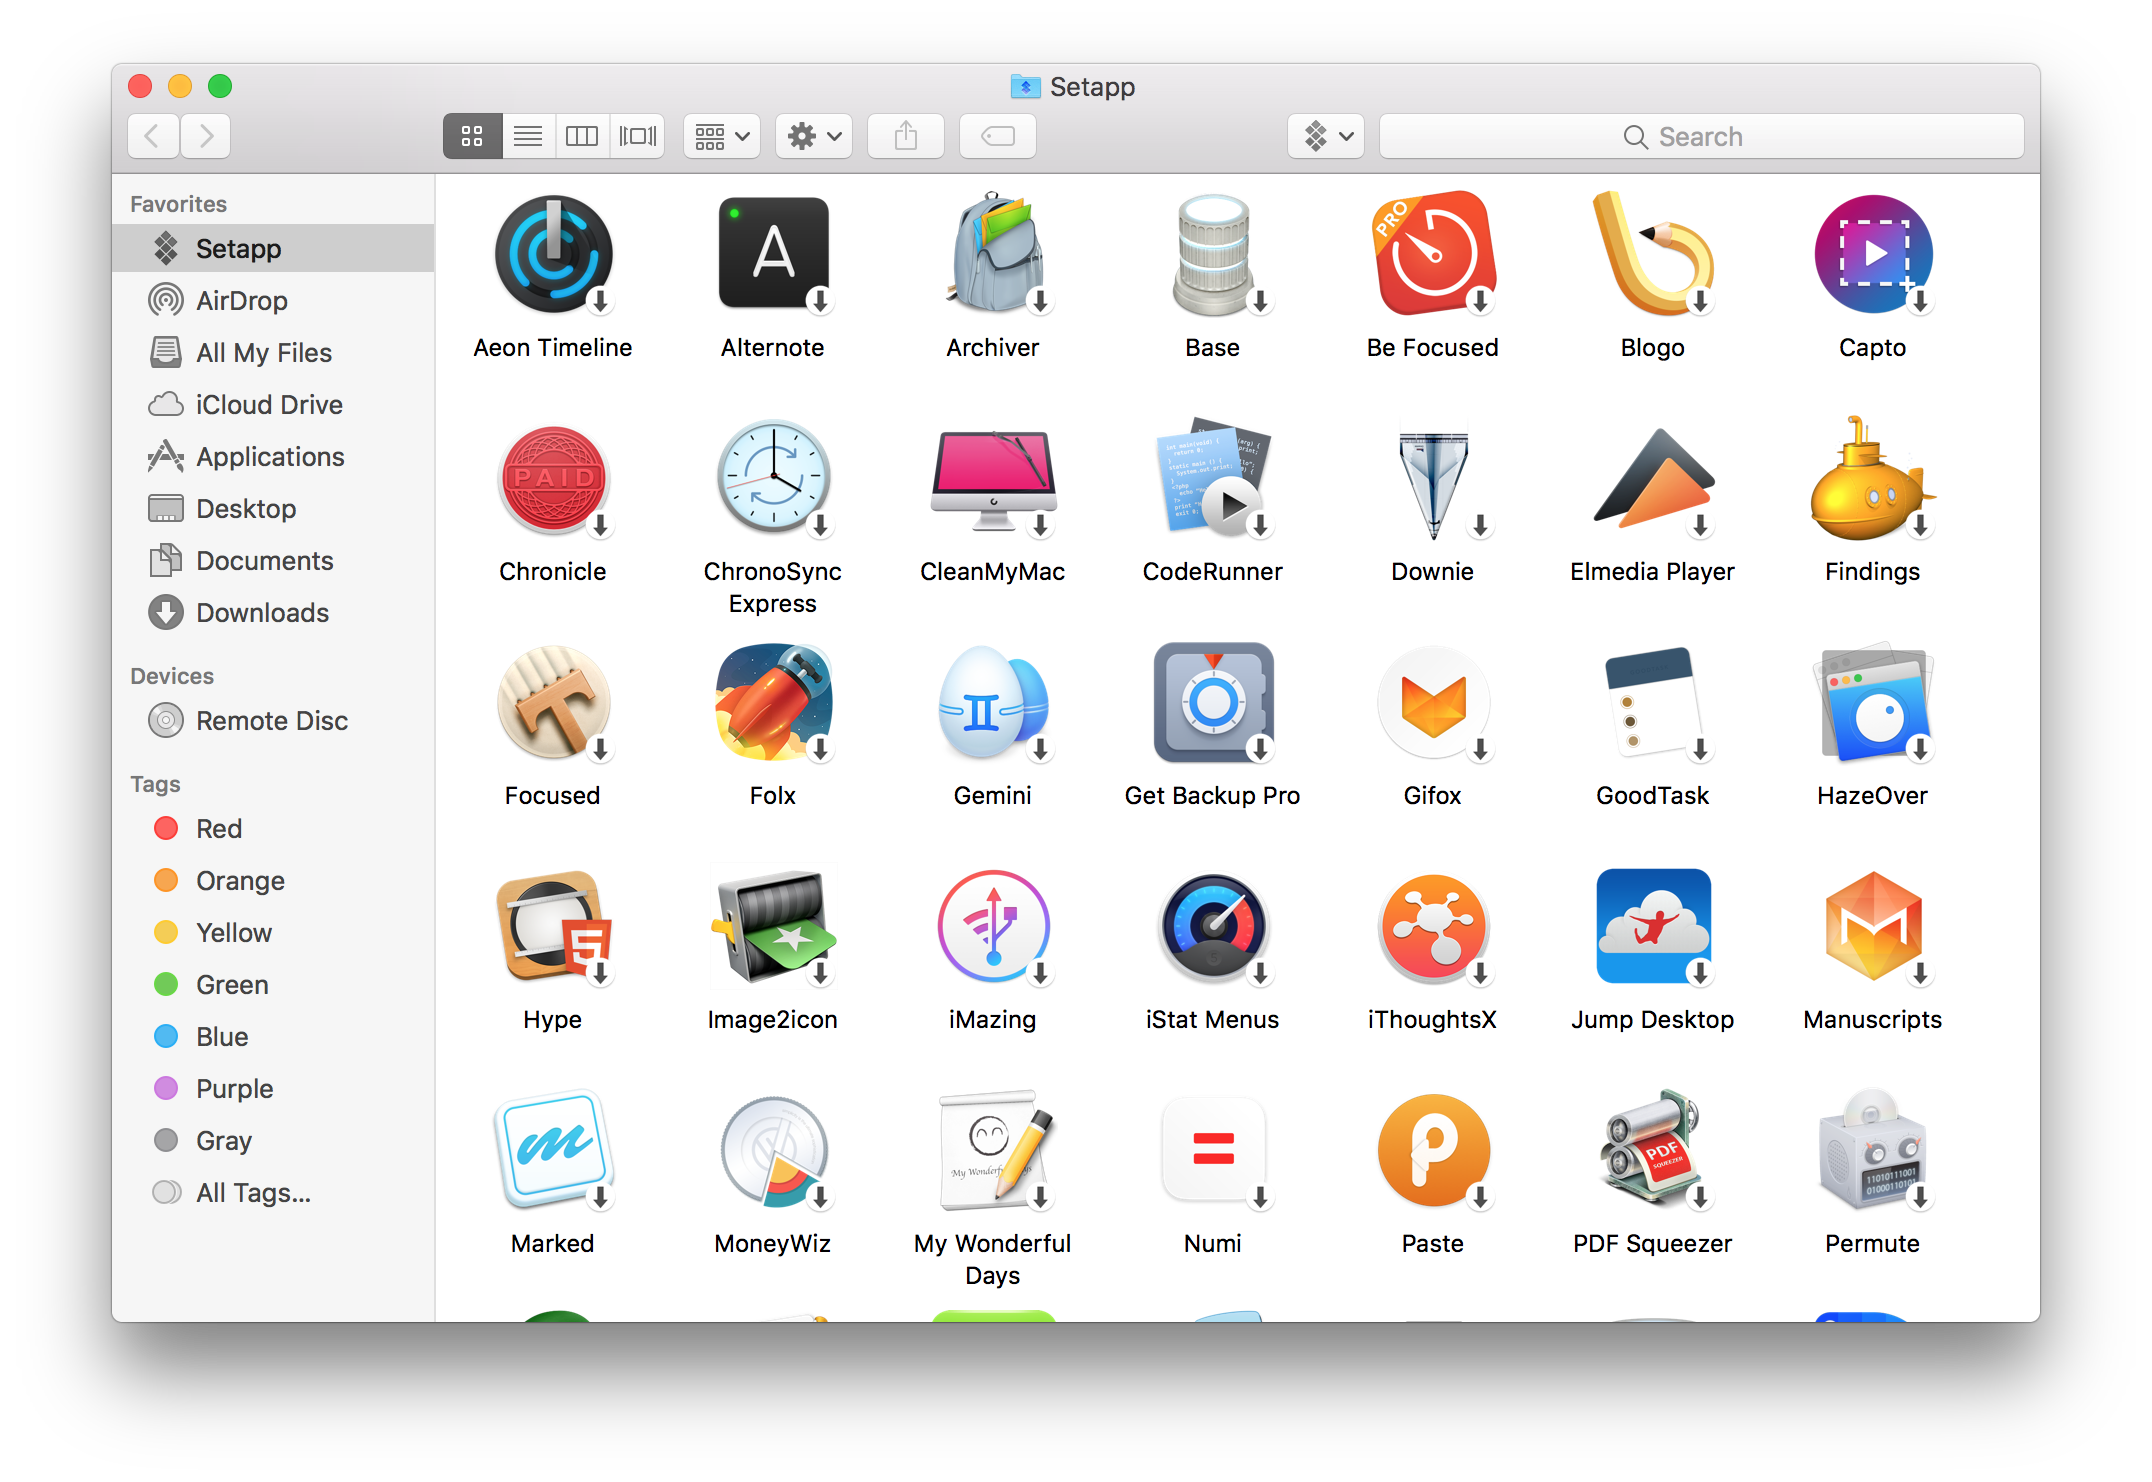Click the Share button in the toolbar

pos(905,136)
